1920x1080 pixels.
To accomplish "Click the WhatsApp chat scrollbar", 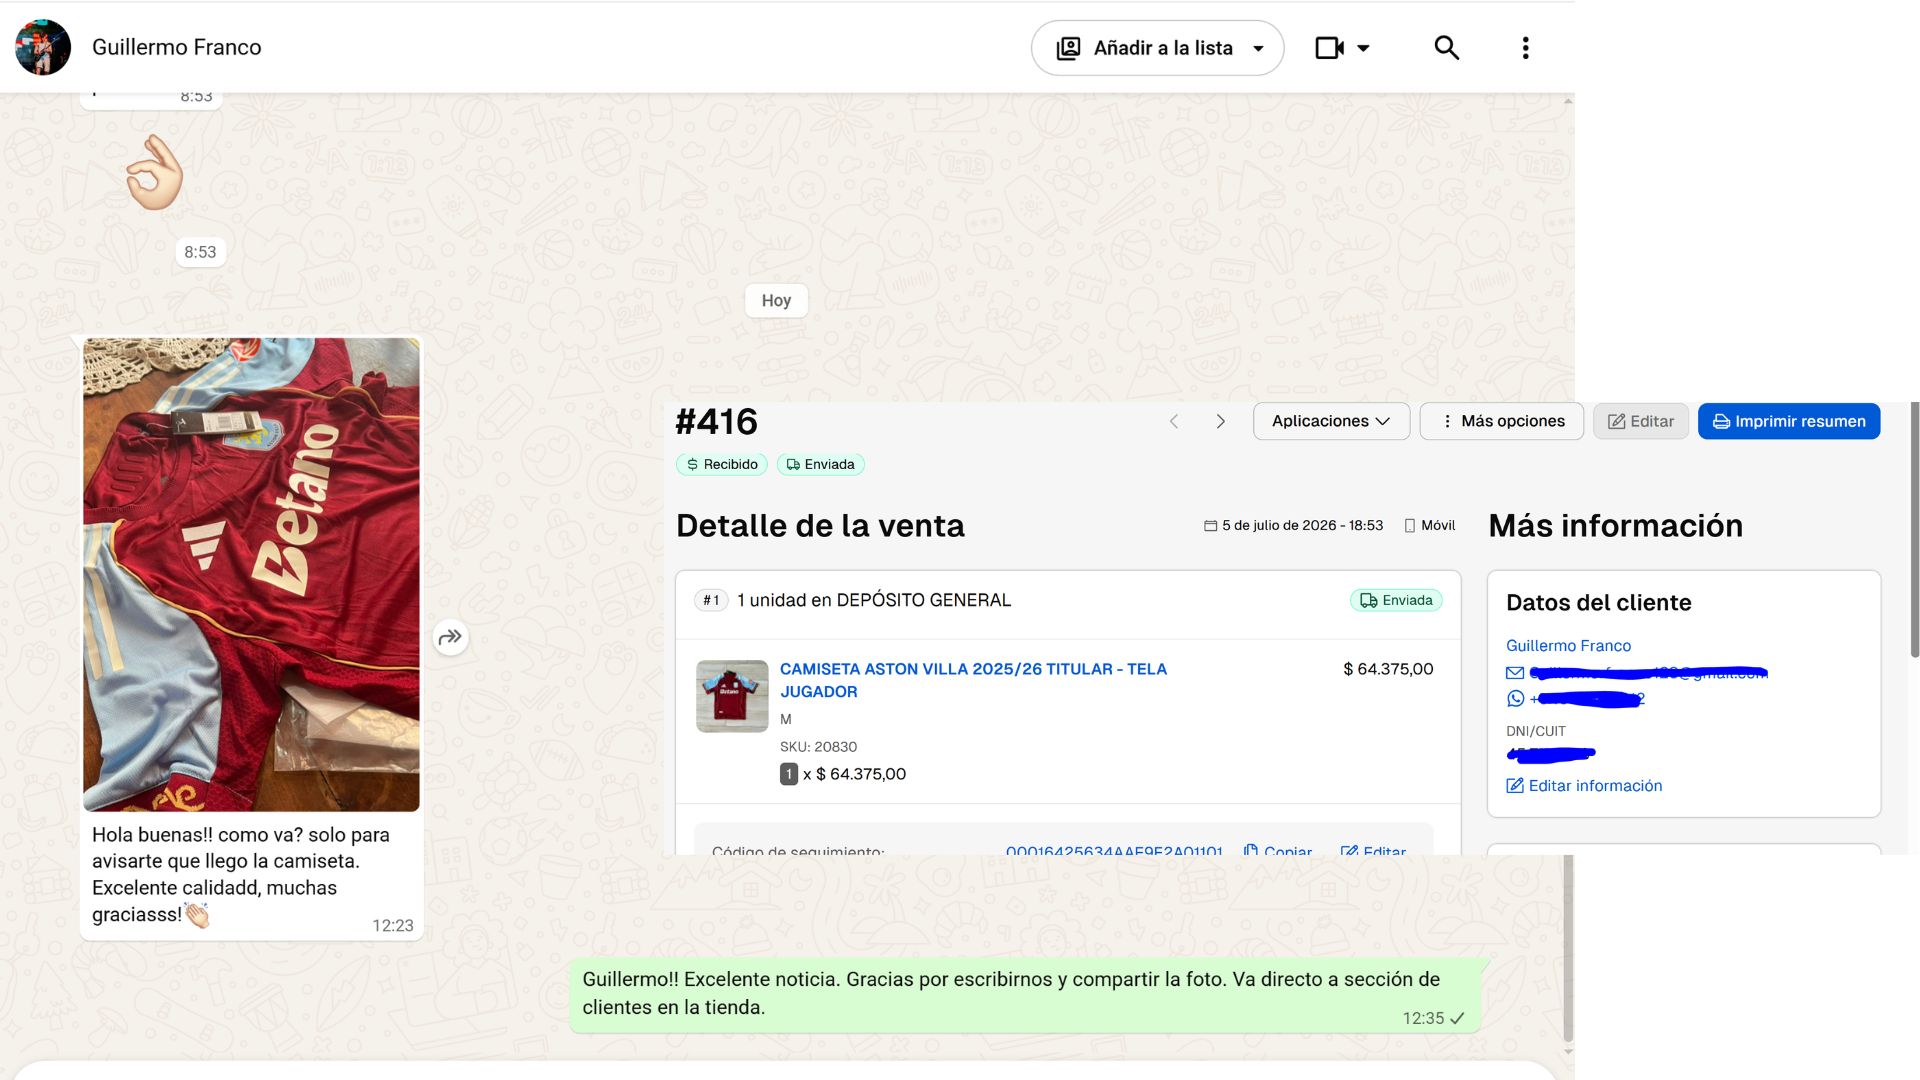I will click(1568, 948).
